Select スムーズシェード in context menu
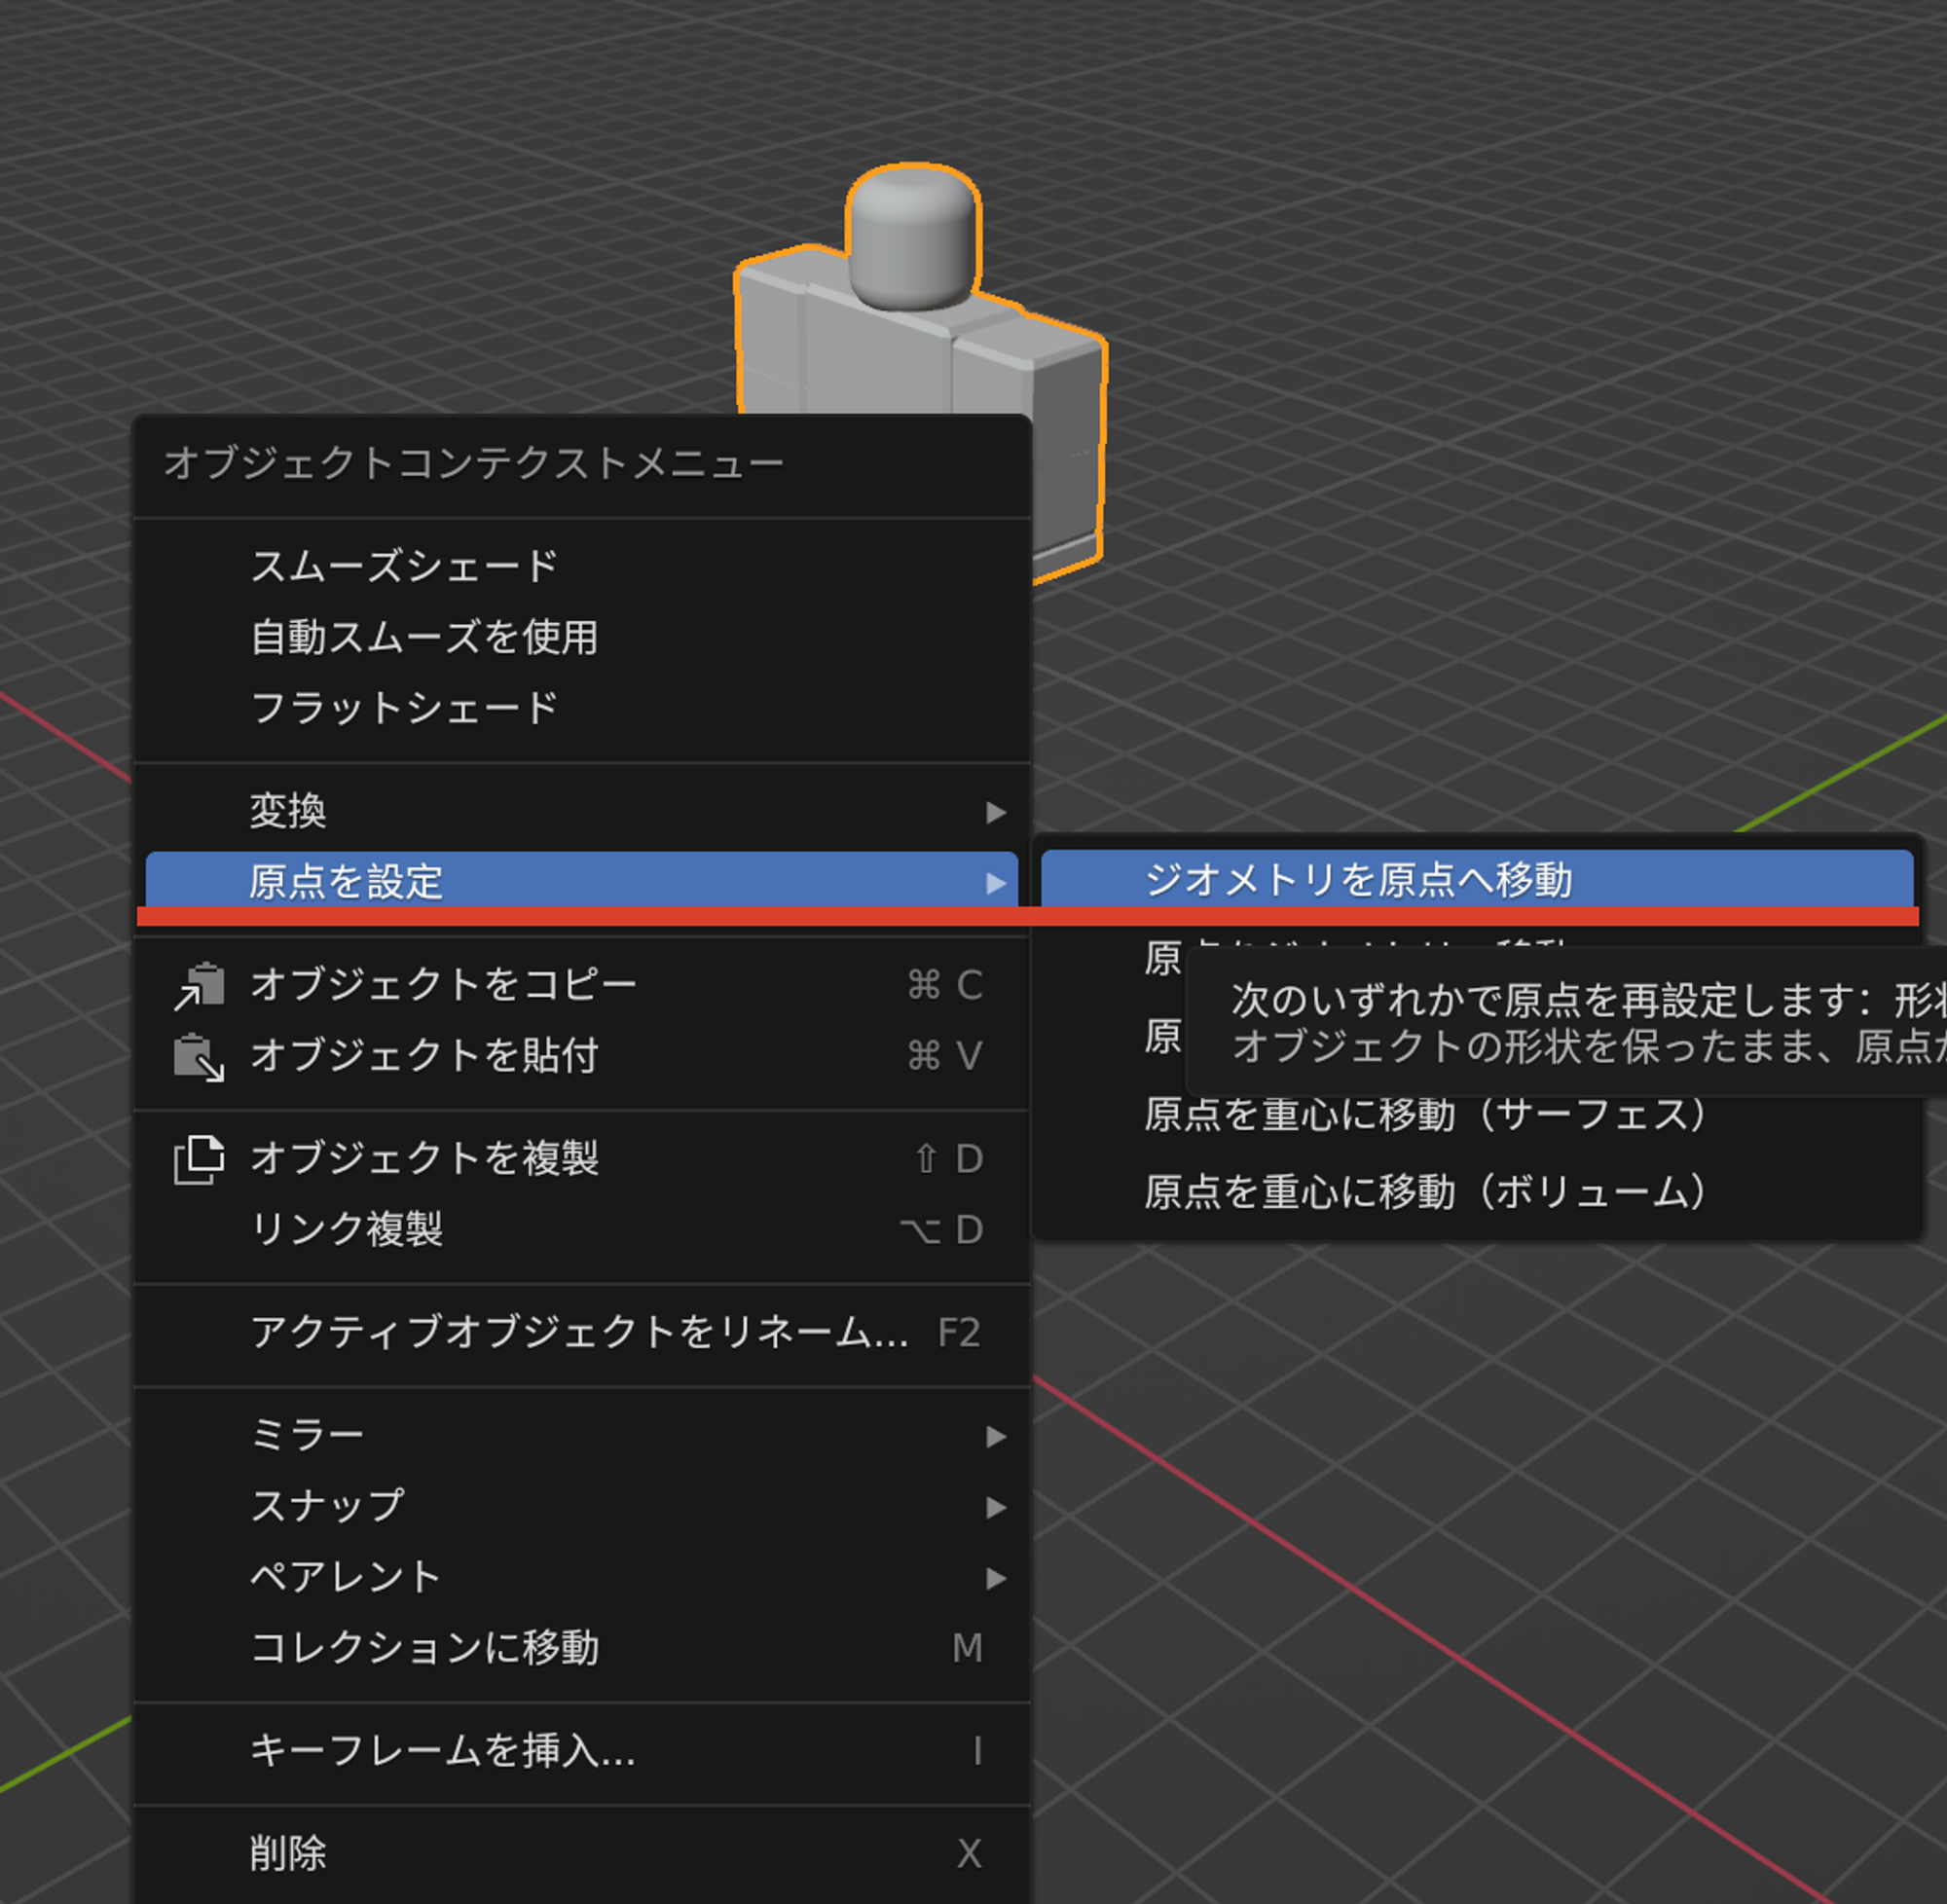Image resolution: width=1947 pixels, height=1904 pixels. pos(581,566)
